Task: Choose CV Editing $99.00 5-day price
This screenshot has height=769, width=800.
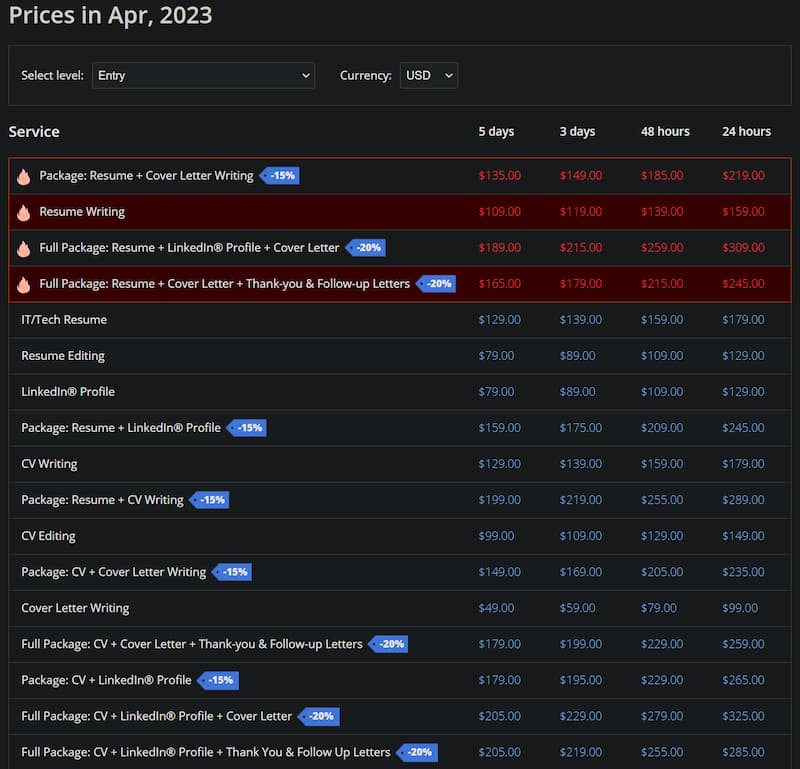Action: [496, 536]
